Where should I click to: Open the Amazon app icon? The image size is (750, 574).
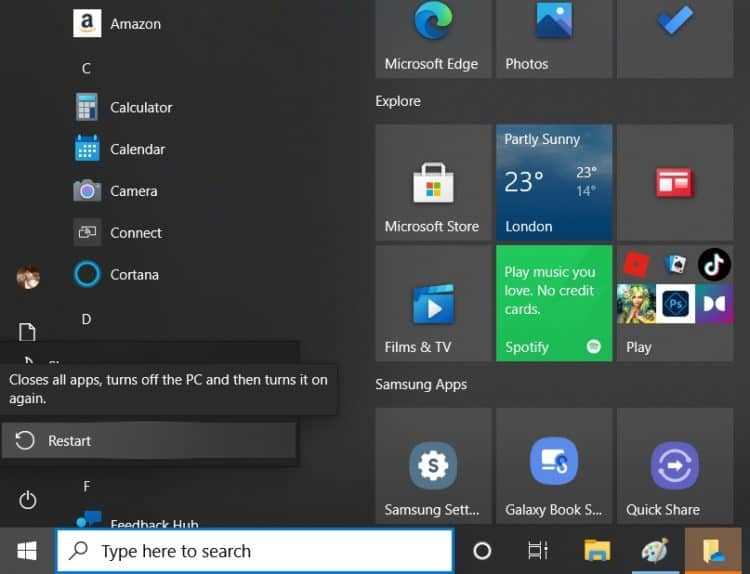coord(87,23)
